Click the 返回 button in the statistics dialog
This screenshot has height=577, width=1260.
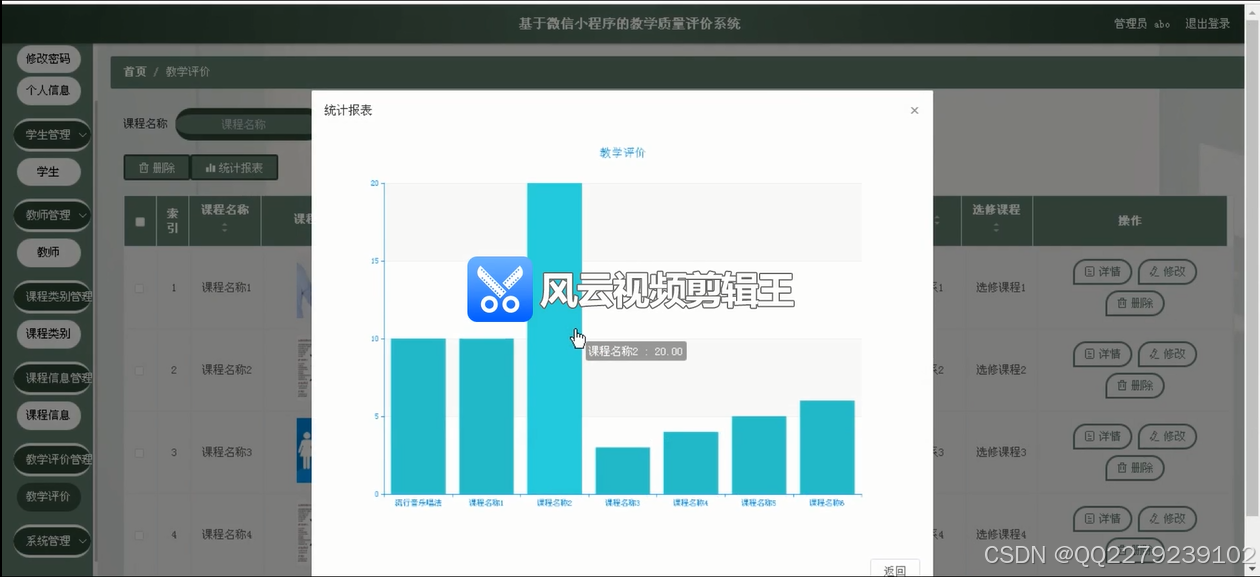pos(895,567)
